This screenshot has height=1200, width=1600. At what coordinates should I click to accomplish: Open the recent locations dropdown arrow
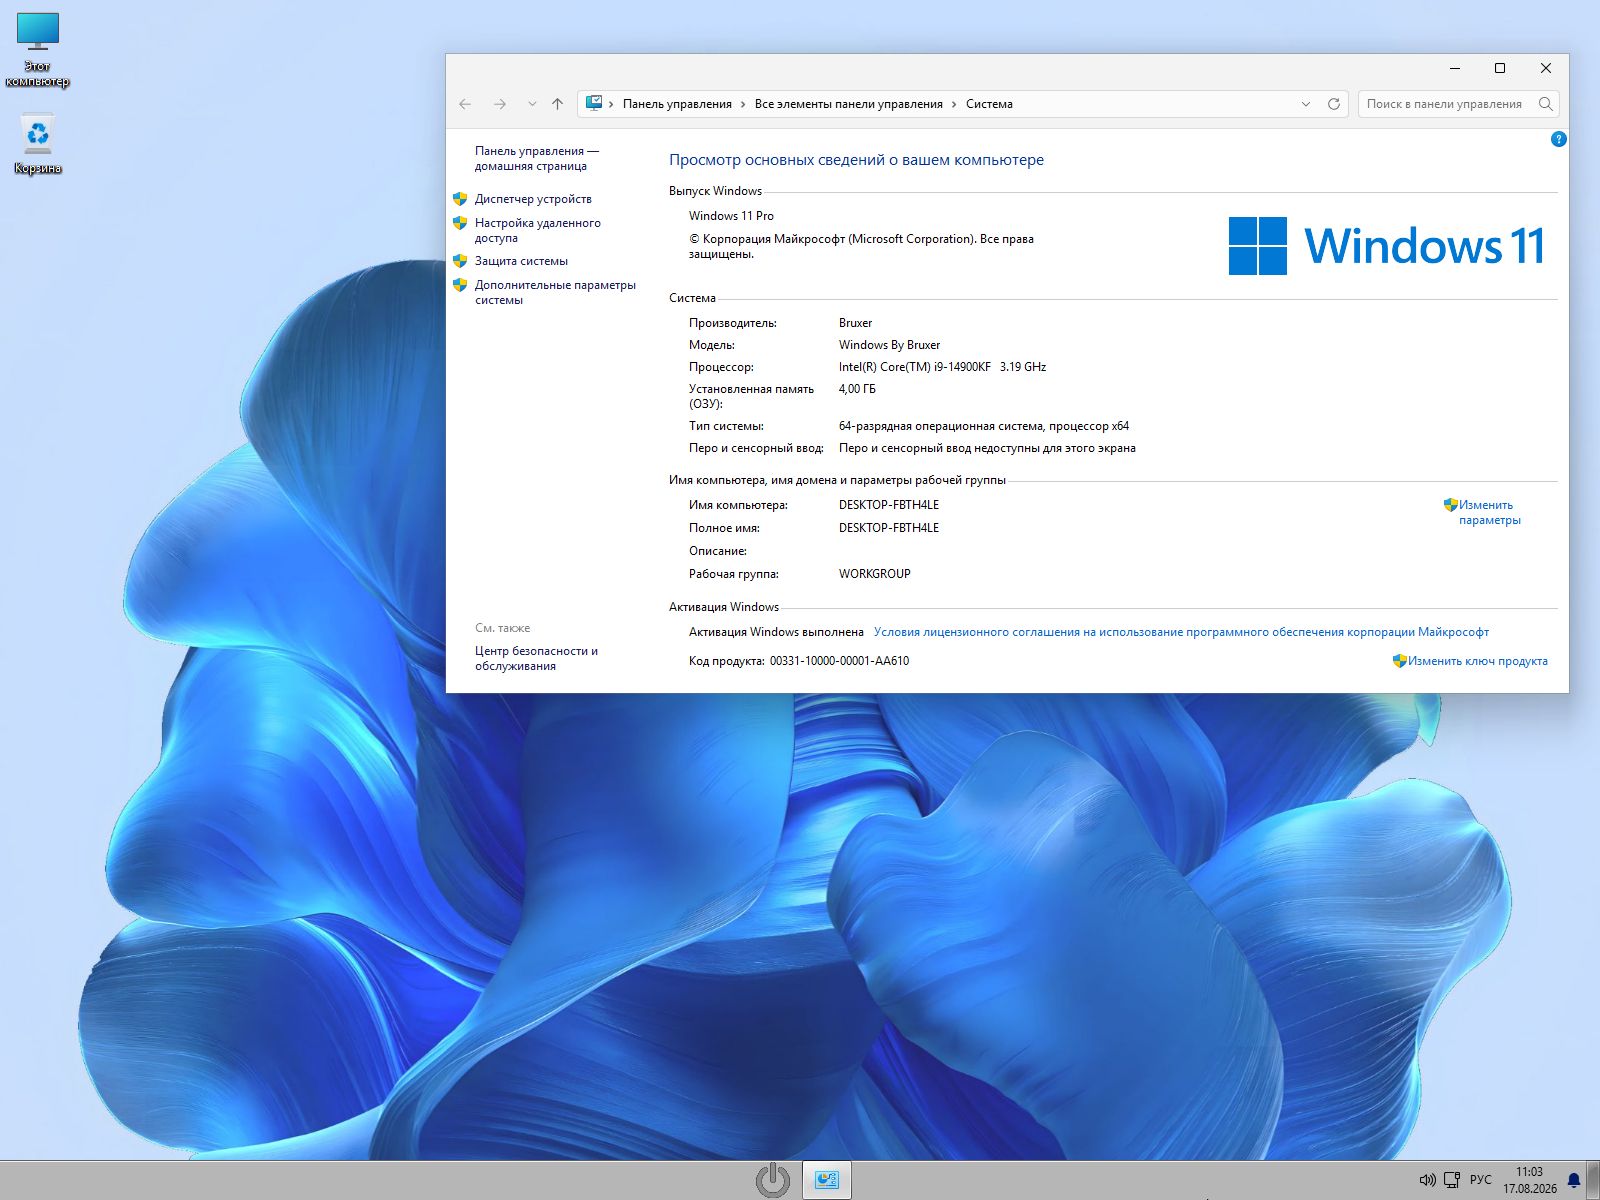pyautogui.click(x=532, y=104)
